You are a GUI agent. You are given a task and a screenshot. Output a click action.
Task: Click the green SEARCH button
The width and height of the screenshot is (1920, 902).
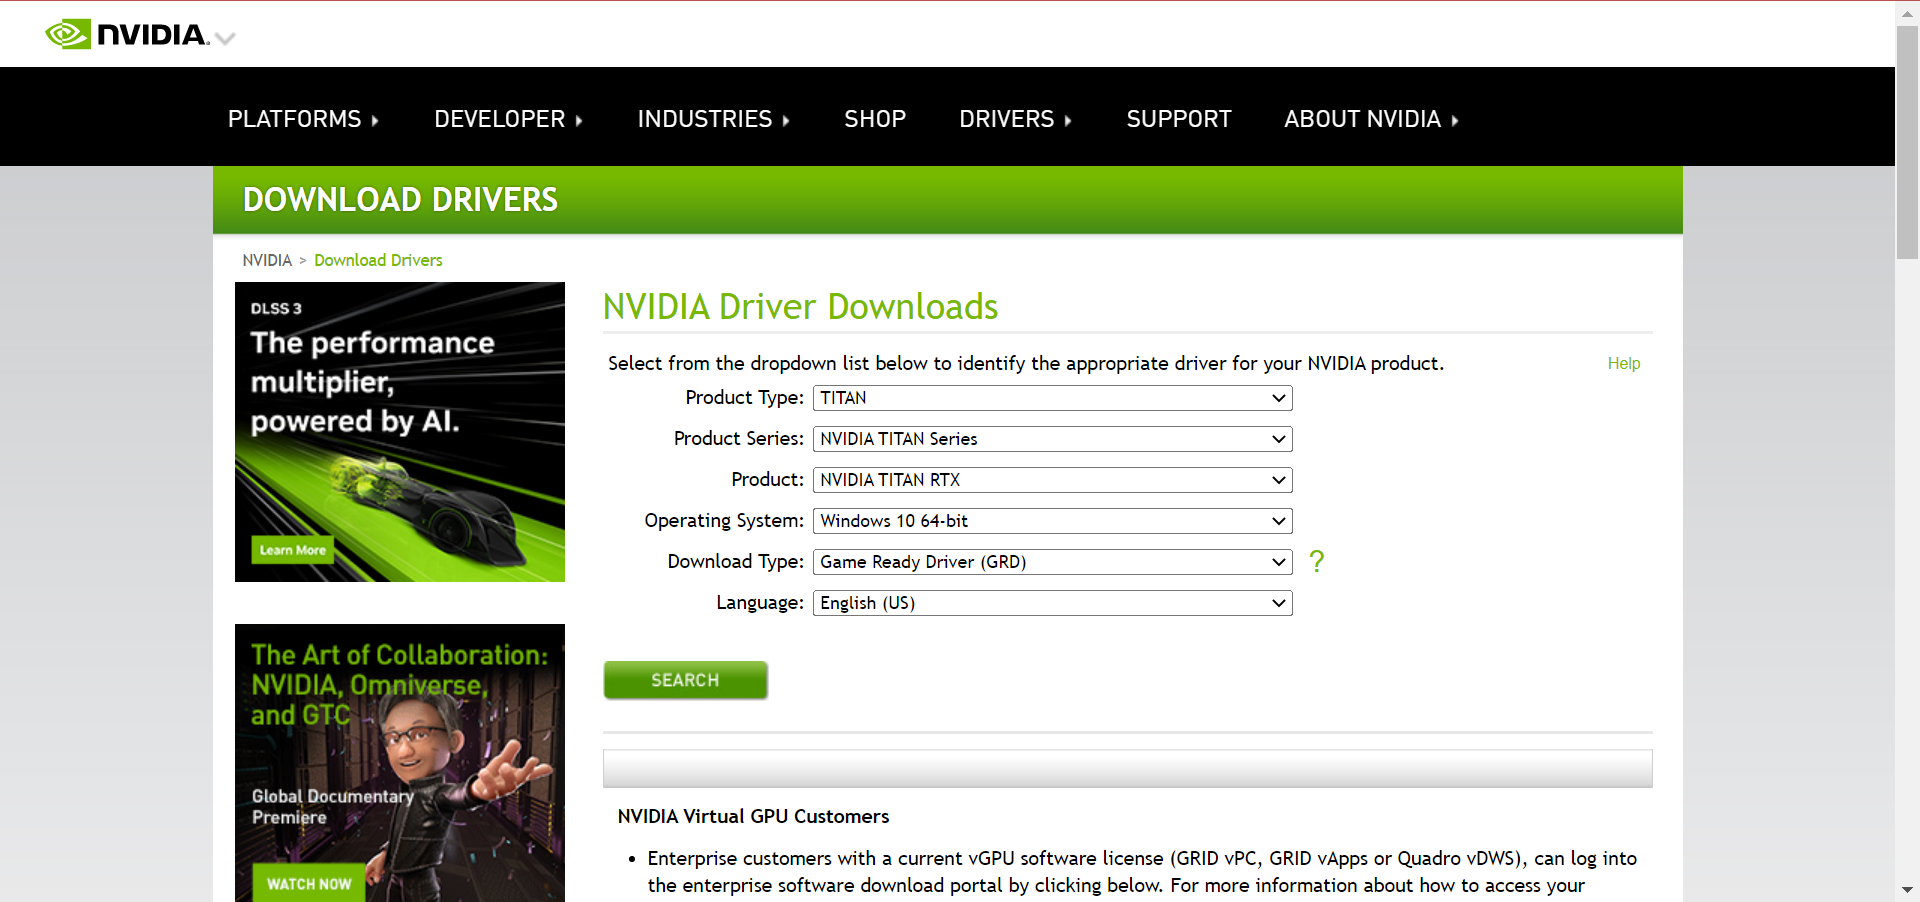685,680
